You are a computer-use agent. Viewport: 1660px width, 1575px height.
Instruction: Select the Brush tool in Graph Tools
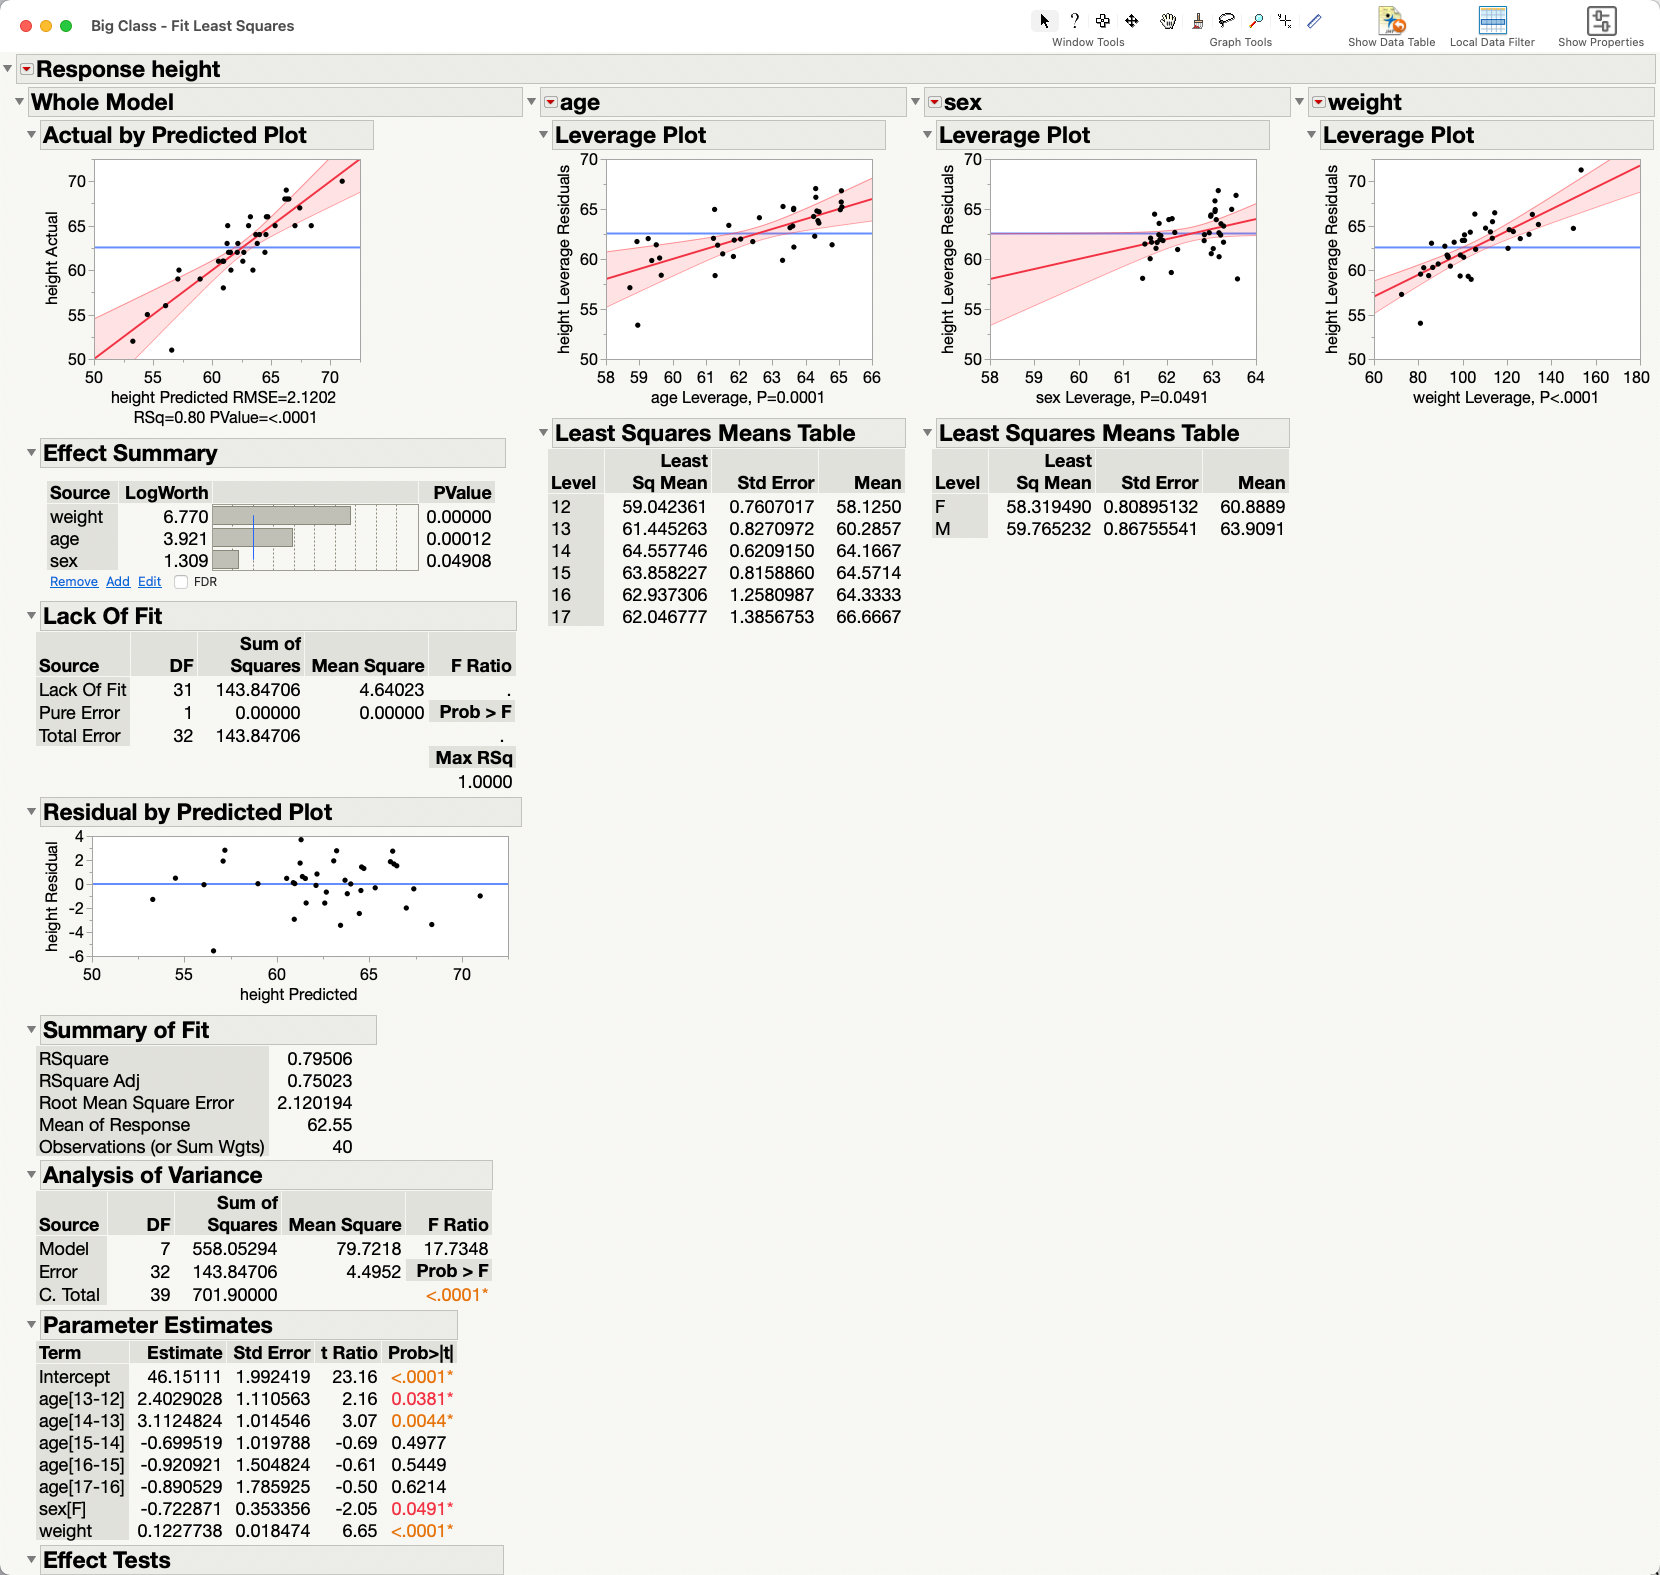pos(1196,20)
